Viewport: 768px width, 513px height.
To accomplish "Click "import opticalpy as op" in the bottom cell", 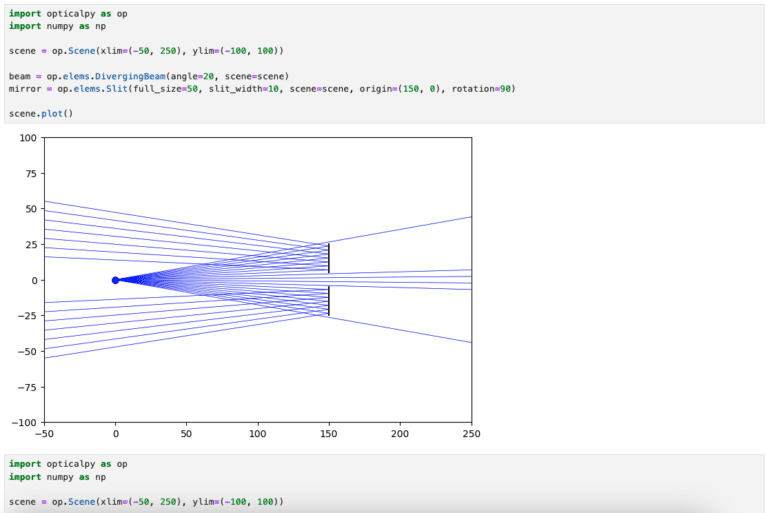I will click(68, 464).
